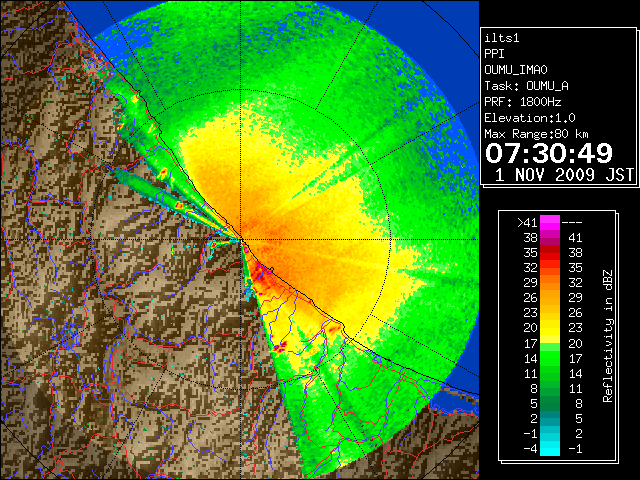Viewport: 640px width, 480px height.
Task: Click the 'PRF: 1800Hz' line
Action: tap(523, 102)
